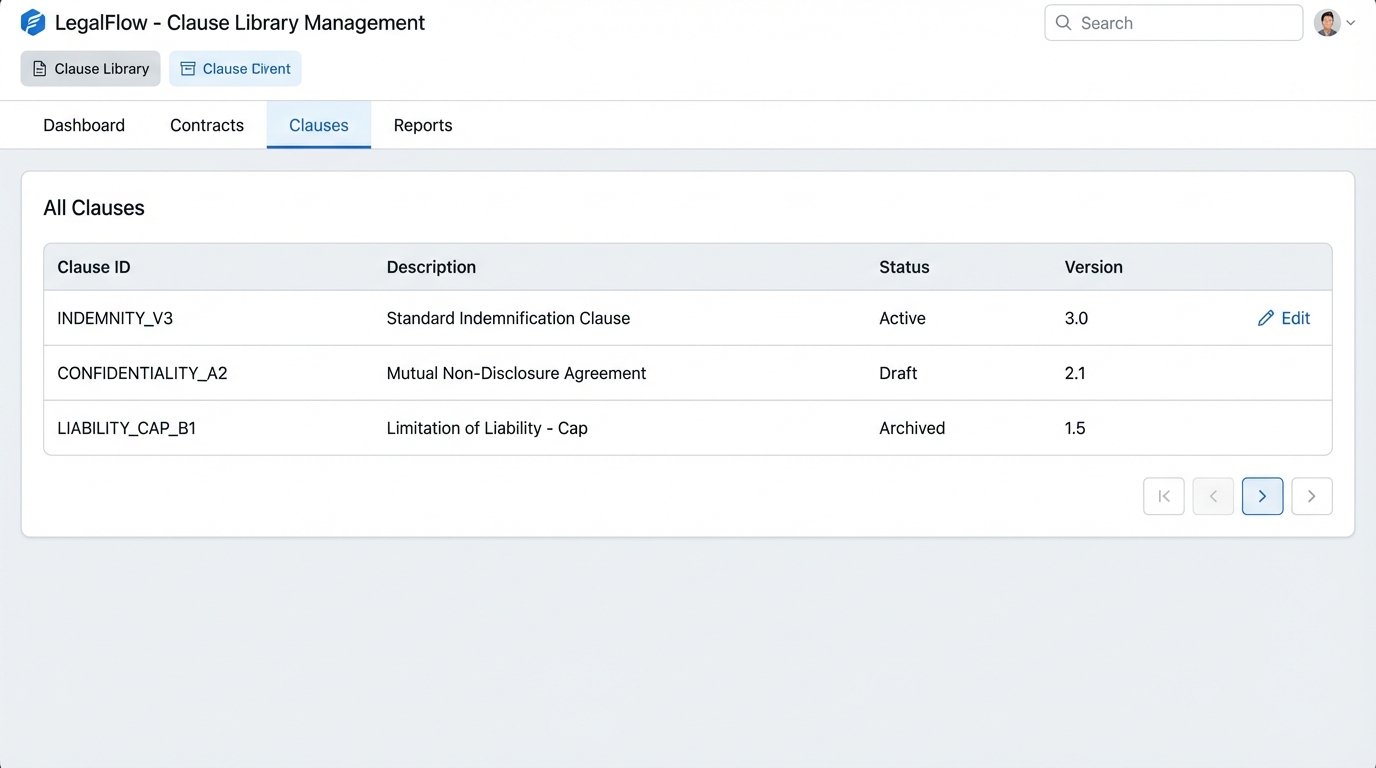Image resolution: width=1376 pixels, height=768 pixels.
Task: Switch to the Clause Library view
Action: (90, 68)
